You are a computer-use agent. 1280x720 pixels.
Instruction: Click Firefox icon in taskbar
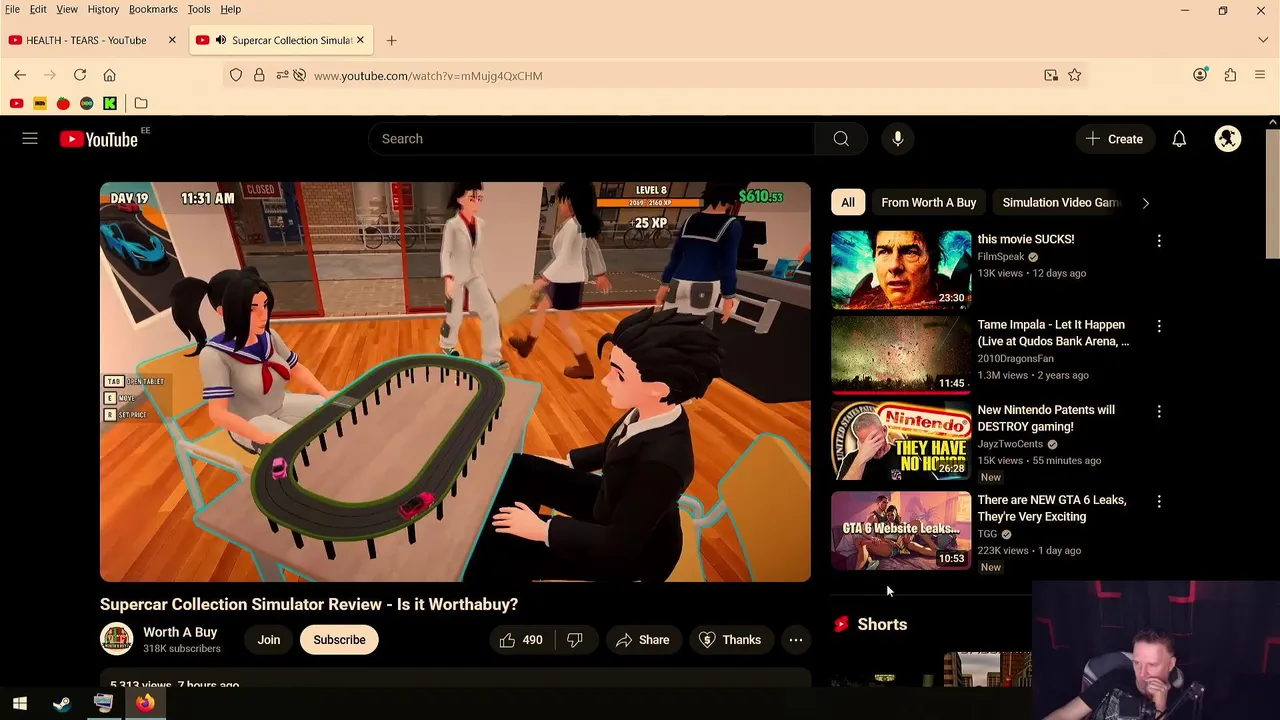(145, 703)
